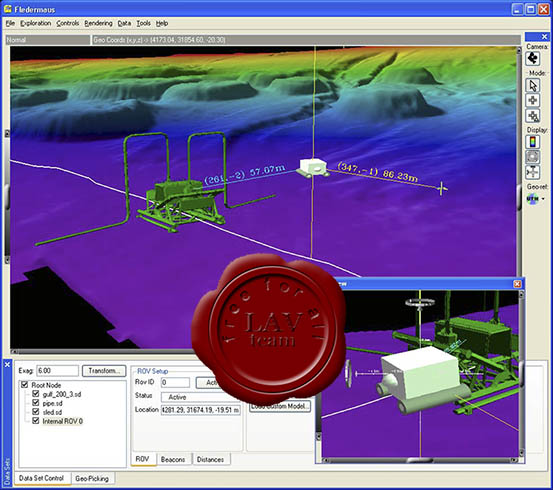Click the Load Custom Model... button

coord(280,407)
